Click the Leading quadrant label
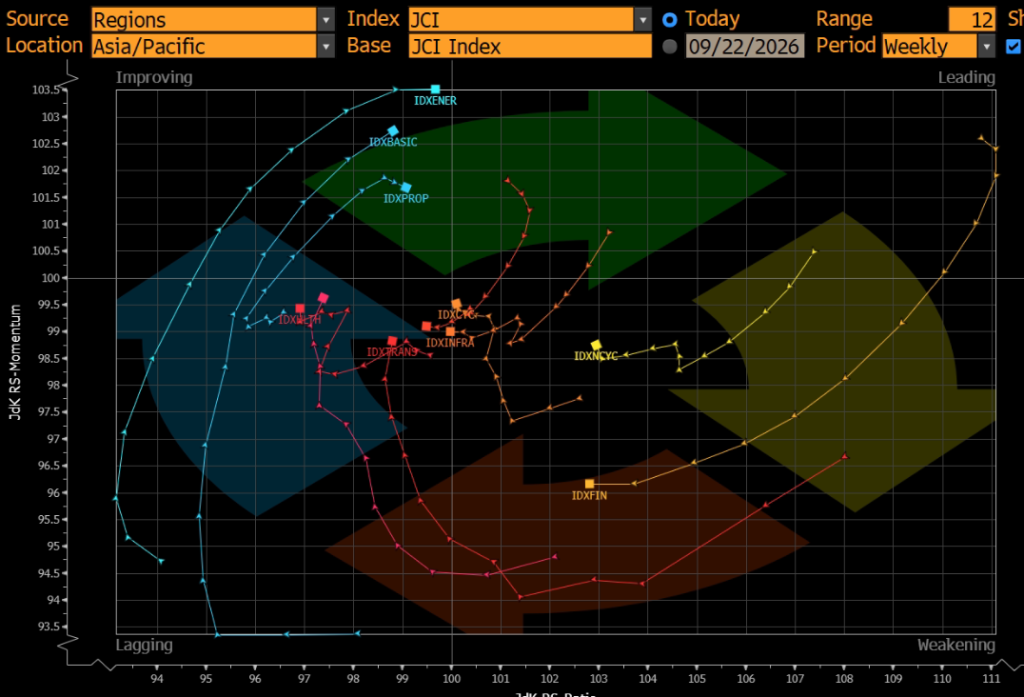The height and width of the screenshot is (697, 1024). click(x=967, y=78)
